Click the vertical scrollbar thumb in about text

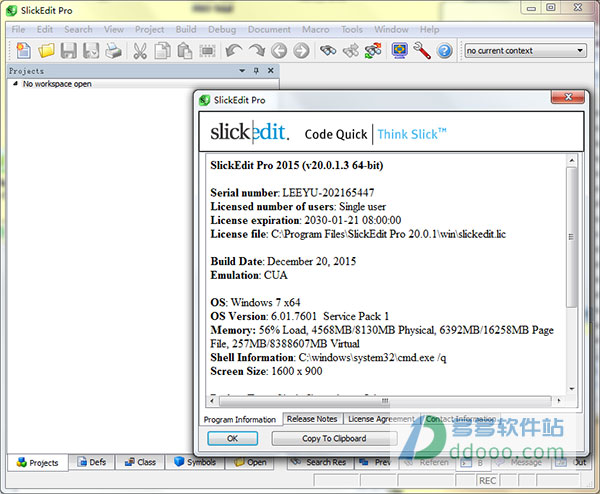pos(572,237)
